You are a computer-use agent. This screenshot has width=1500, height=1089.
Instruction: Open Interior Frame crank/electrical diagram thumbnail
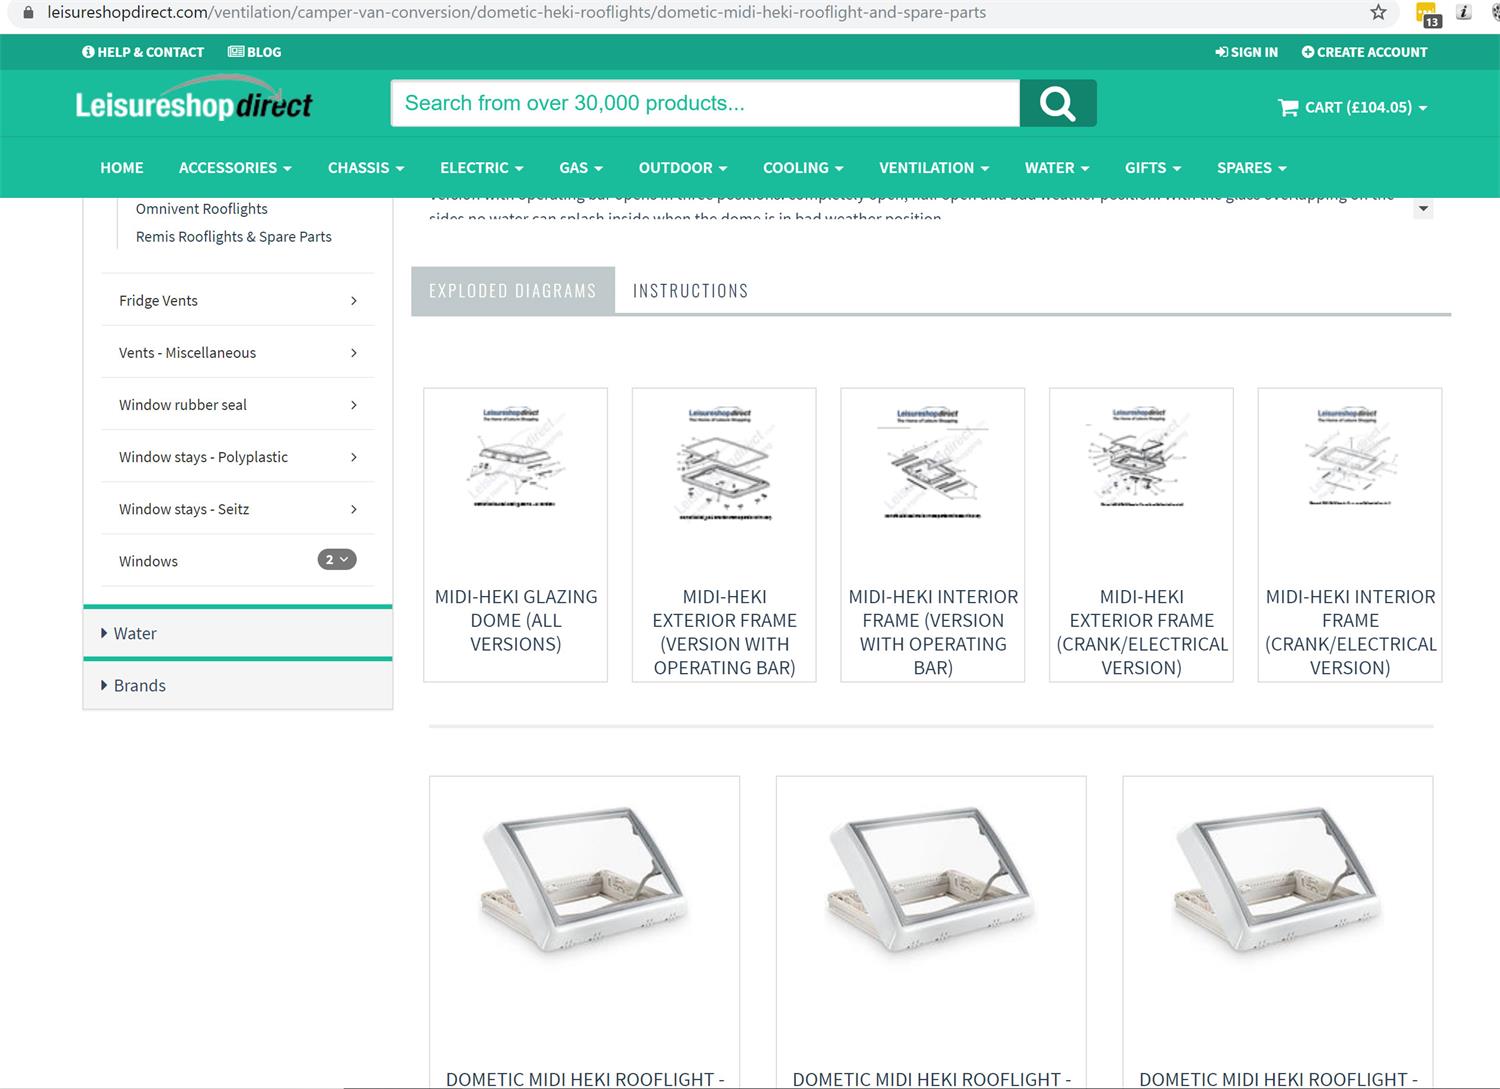(1350, 457)
